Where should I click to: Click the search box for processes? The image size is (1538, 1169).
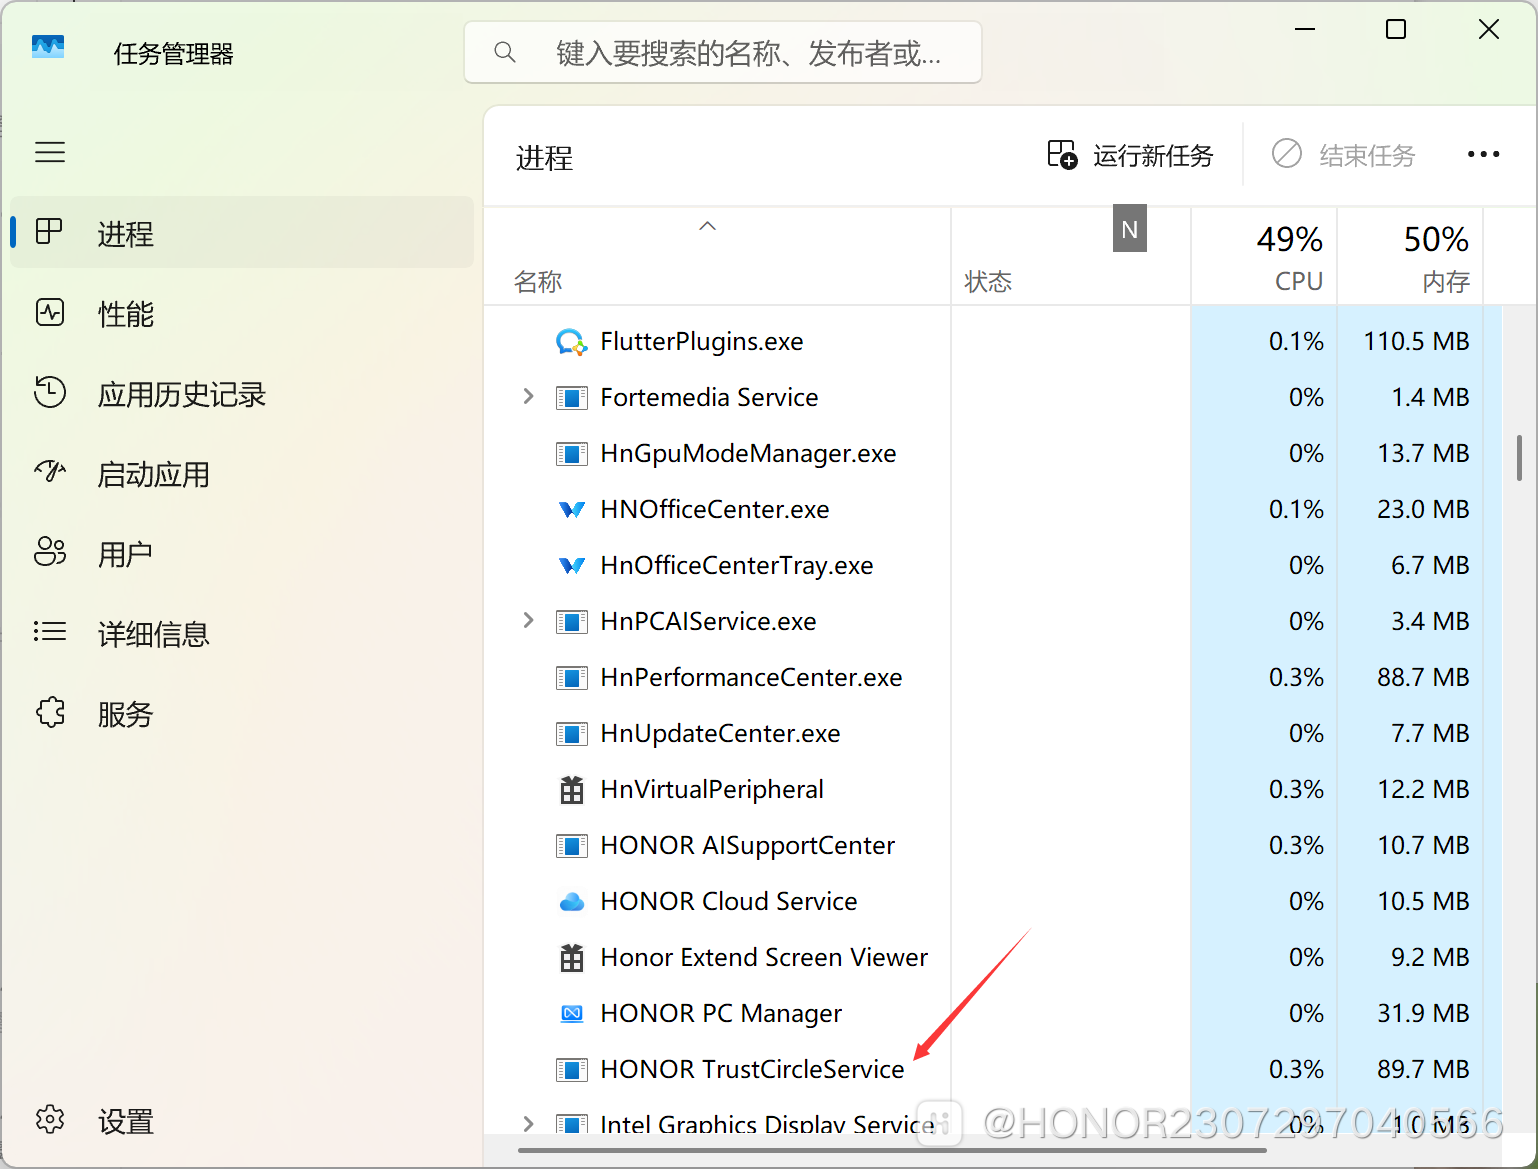[723, 52]
